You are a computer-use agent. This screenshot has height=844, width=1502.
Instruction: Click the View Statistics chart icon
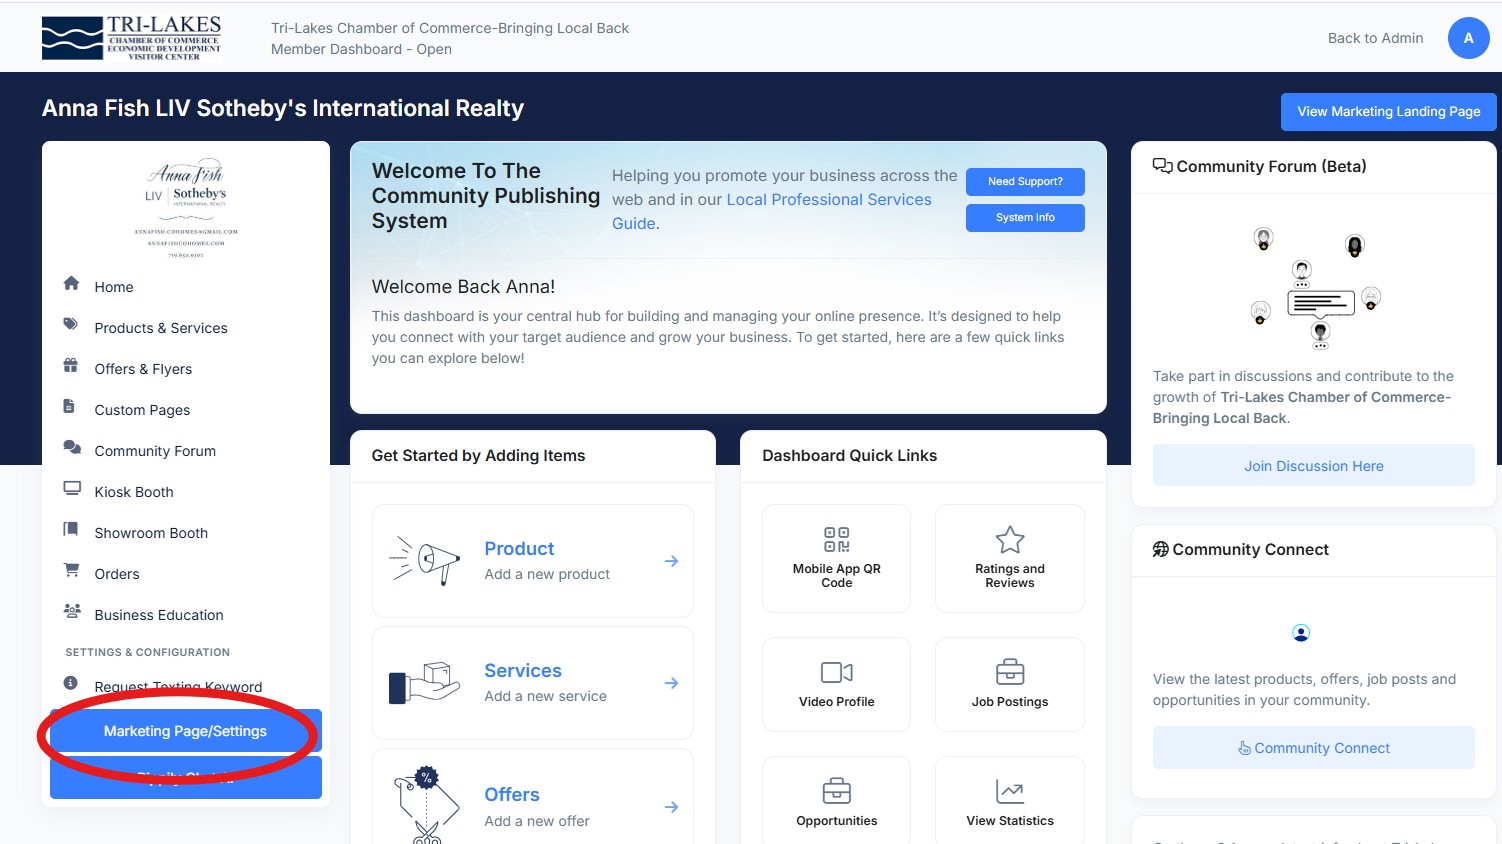[x=1010, y=791]
